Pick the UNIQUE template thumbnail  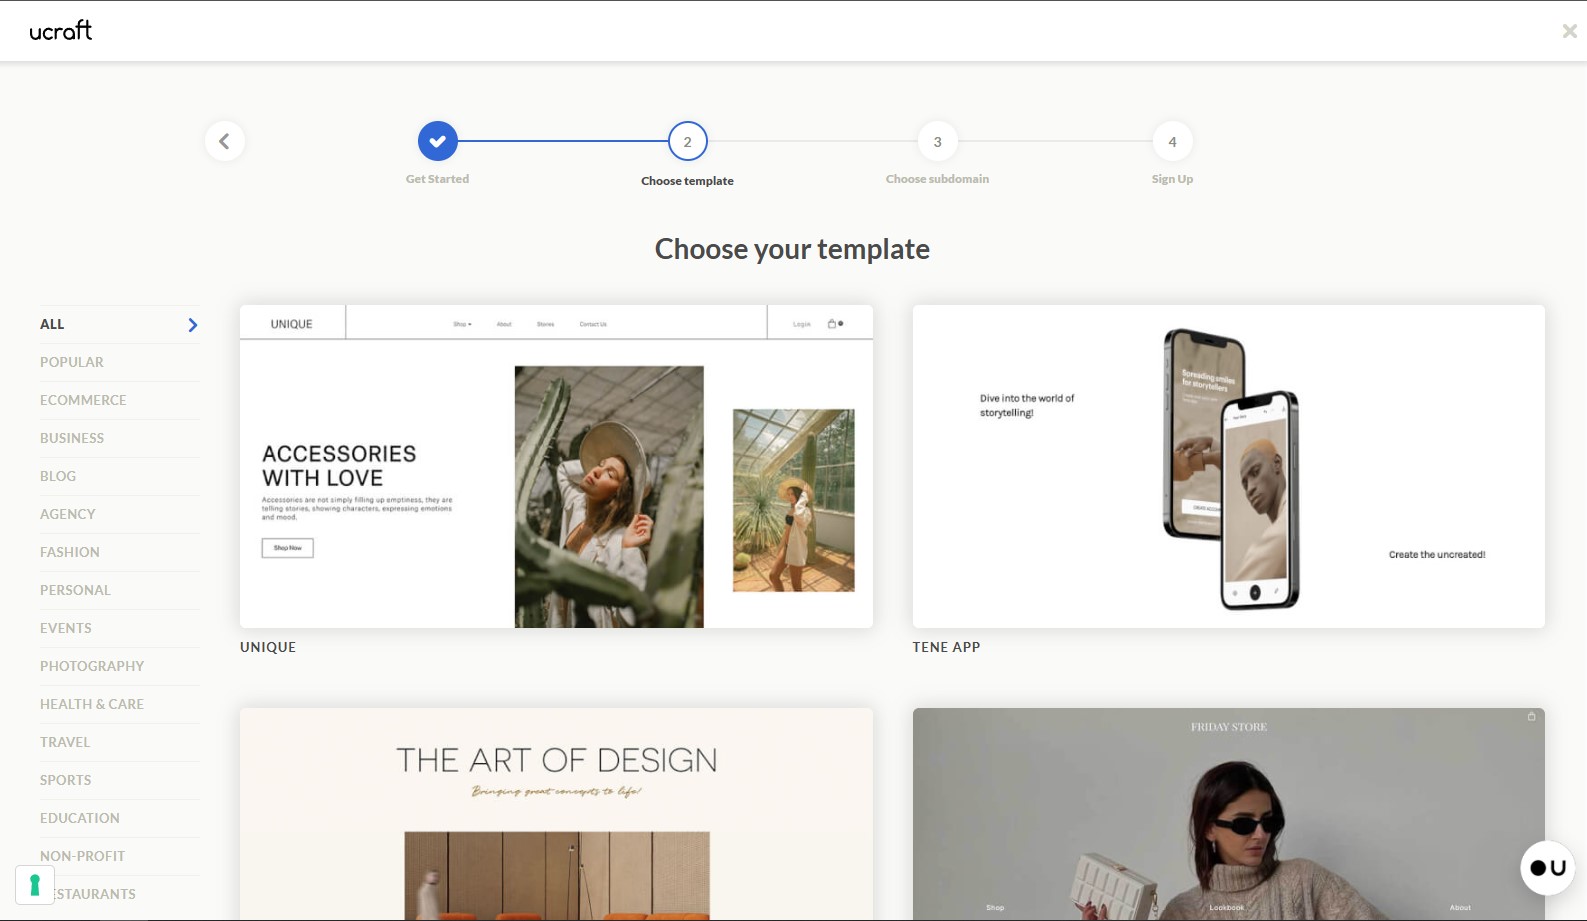(x=556, y=466)
